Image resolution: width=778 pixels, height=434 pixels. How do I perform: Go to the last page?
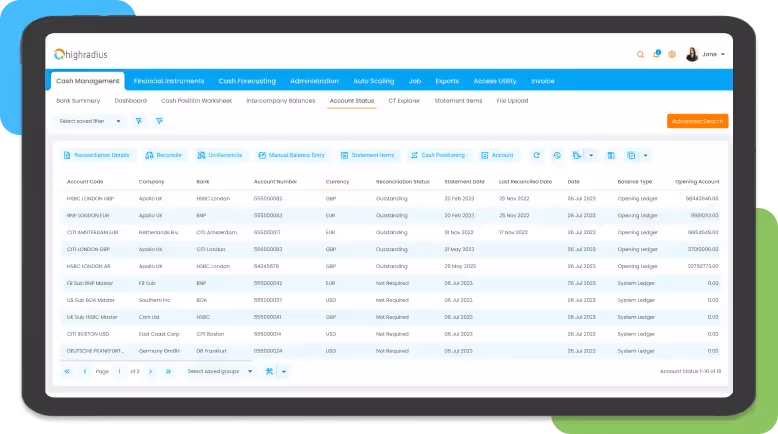click(x=168, y=372)
